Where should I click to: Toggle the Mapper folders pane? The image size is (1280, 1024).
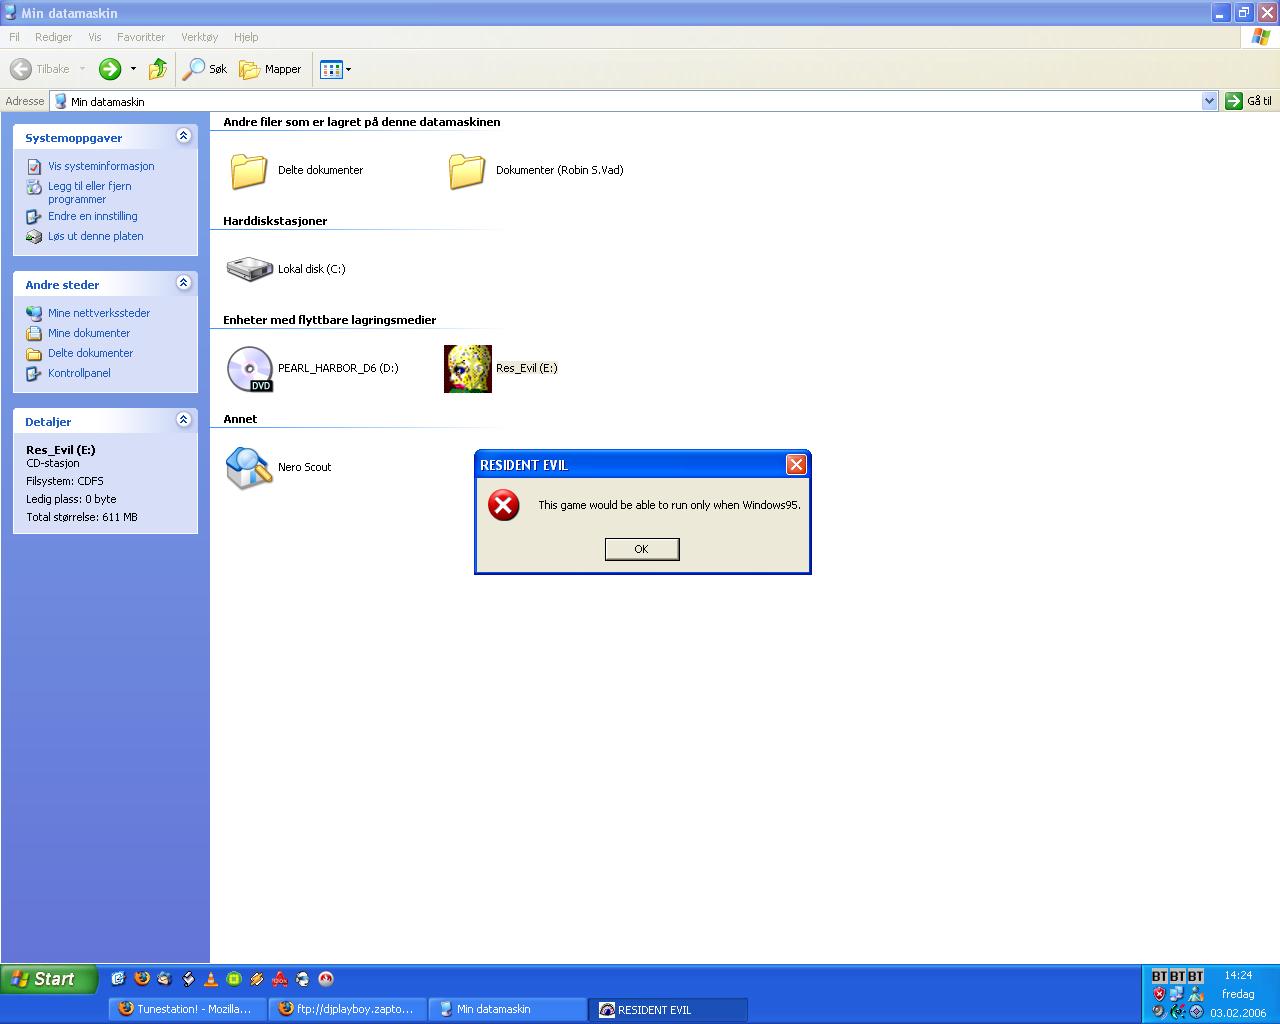pyautogui.click(x=270, y=69)
